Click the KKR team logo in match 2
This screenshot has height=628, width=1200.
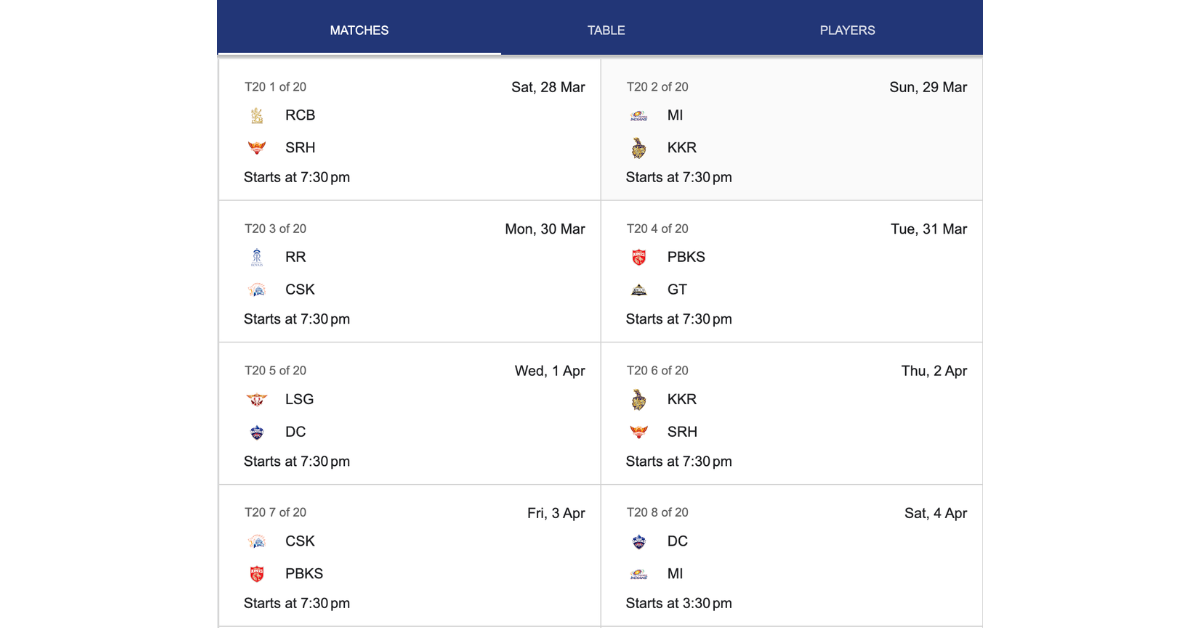pos(639,147)
